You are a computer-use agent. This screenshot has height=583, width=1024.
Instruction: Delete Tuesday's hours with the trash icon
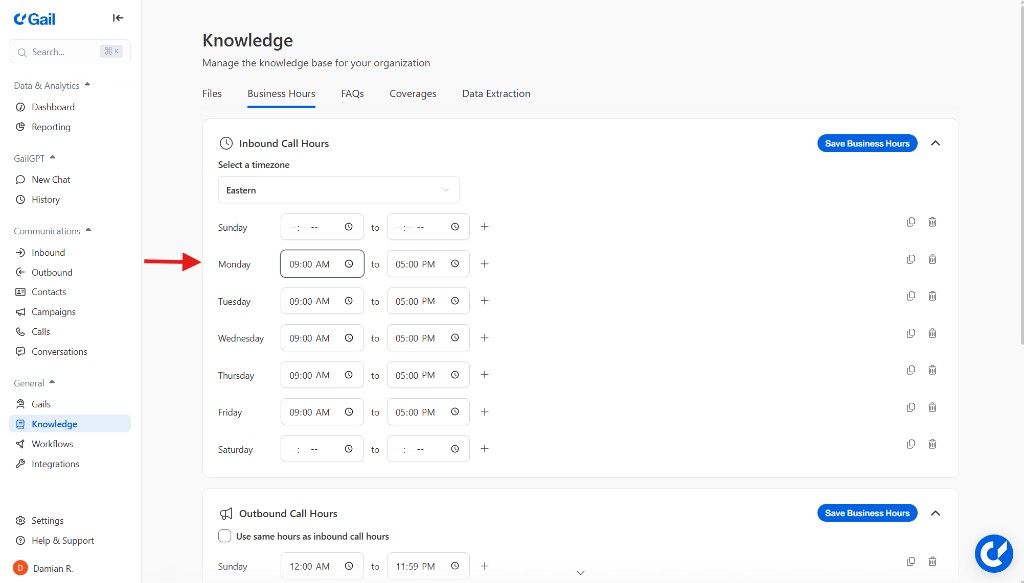tap(932, 296)
